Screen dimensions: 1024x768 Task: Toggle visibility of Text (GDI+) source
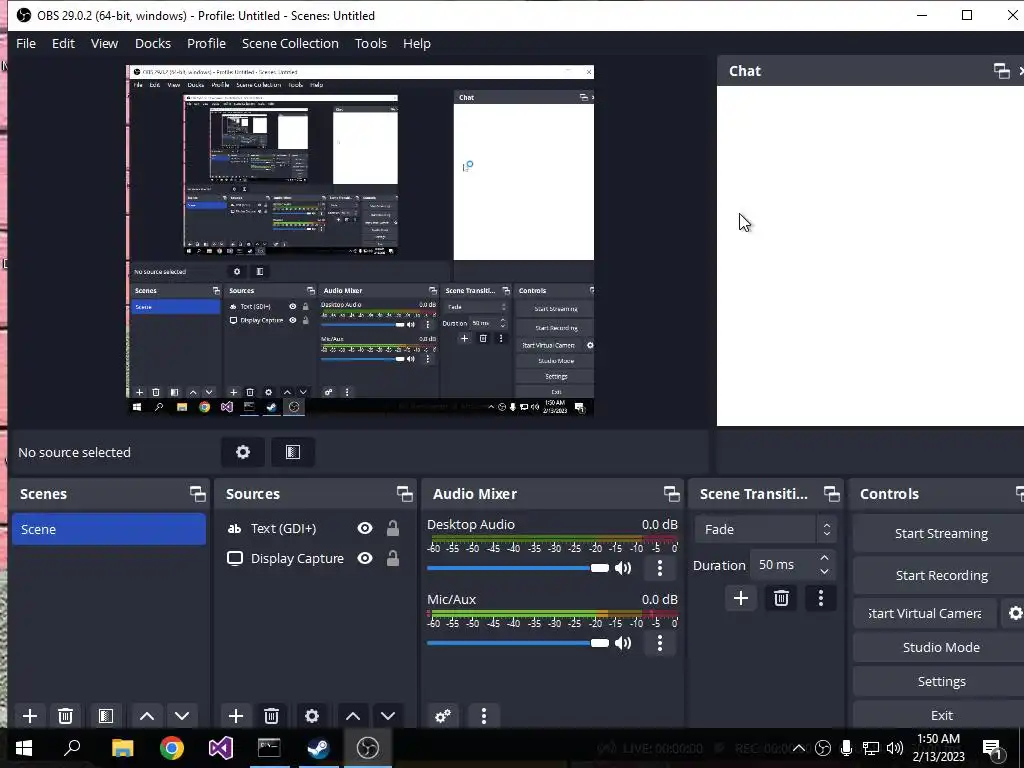pyautogui.click(x=365, y=528)
